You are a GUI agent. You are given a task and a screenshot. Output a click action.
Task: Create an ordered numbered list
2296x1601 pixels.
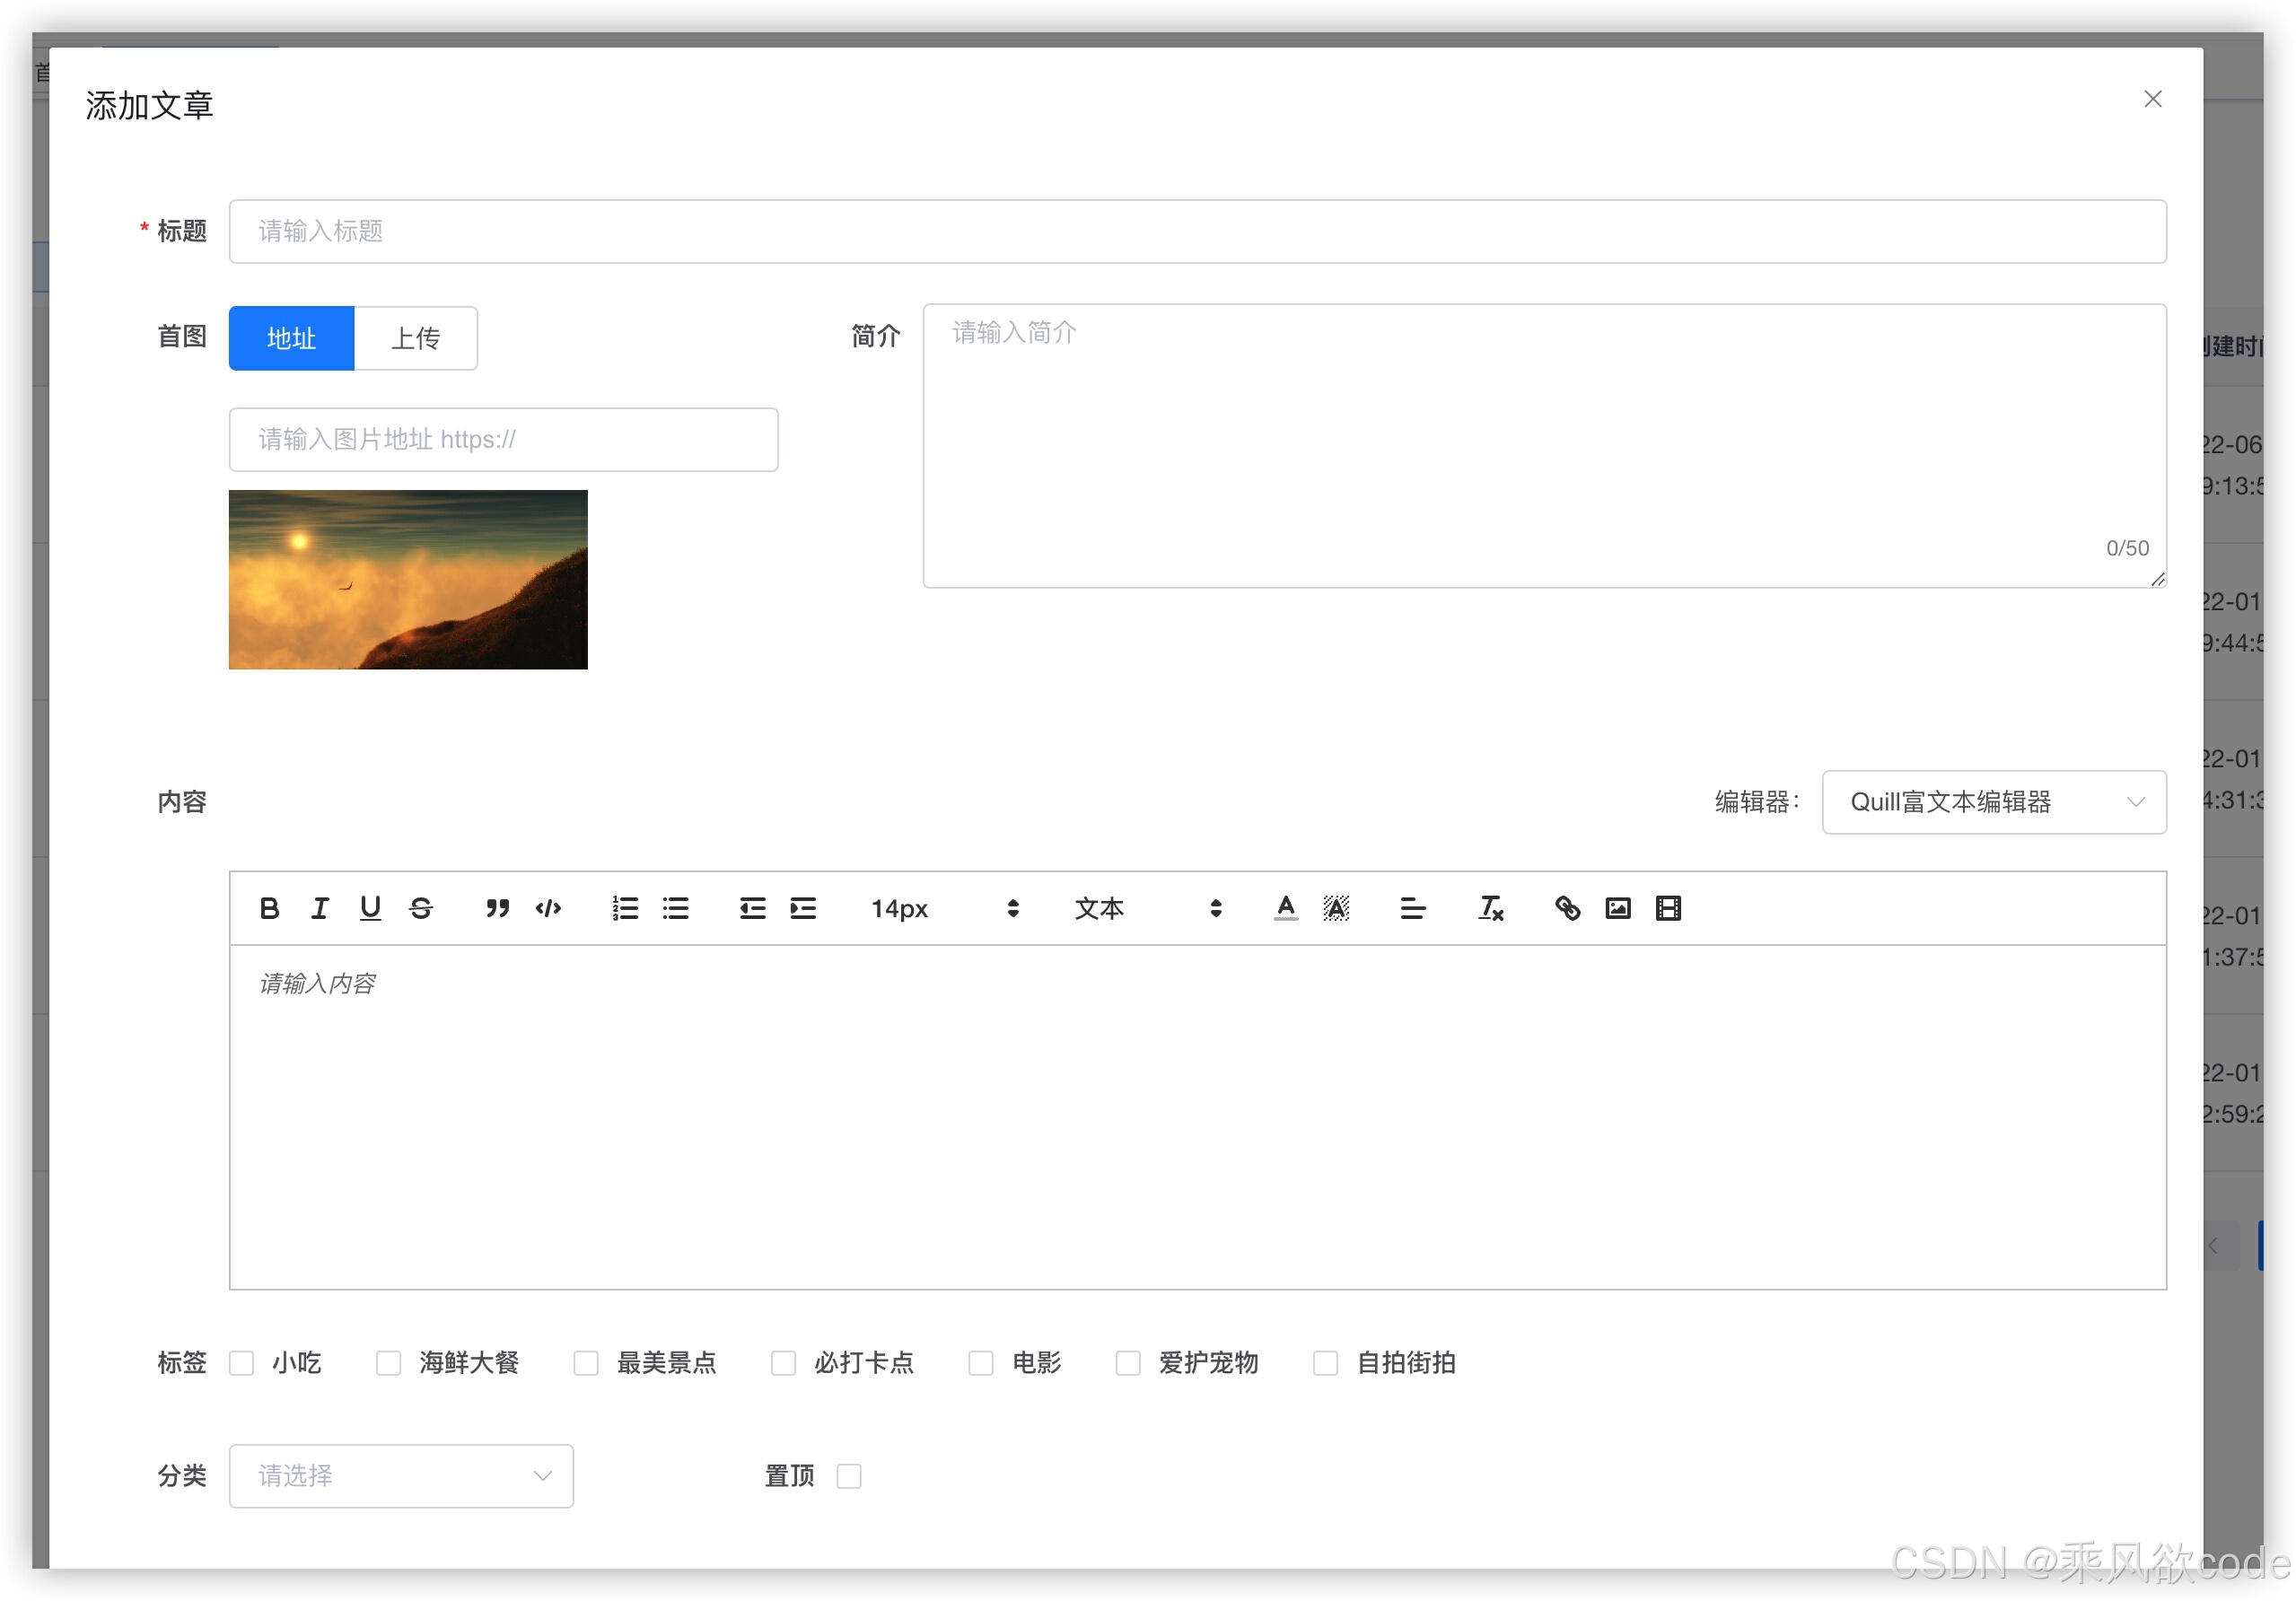[x=625, y=908]
